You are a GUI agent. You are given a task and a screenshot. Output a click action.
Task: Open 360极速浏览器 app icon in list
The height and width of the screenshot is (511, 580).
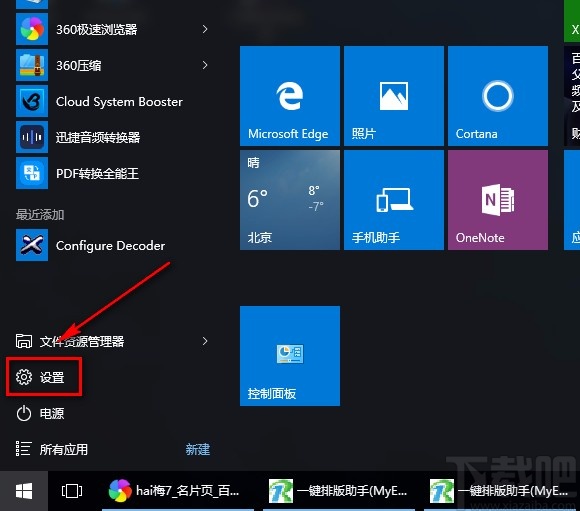pos(32,29)
